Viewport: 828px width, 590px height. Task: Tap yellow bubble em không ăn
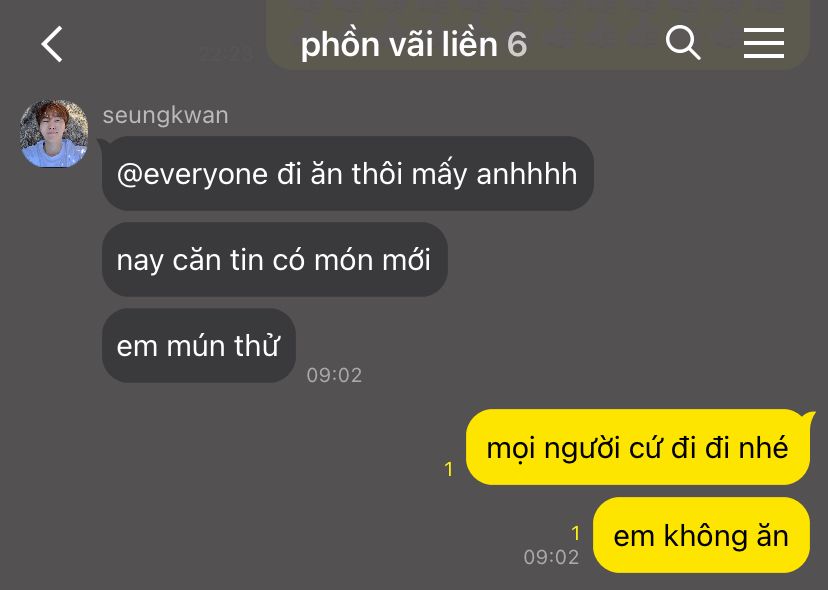tap(701, 535)
